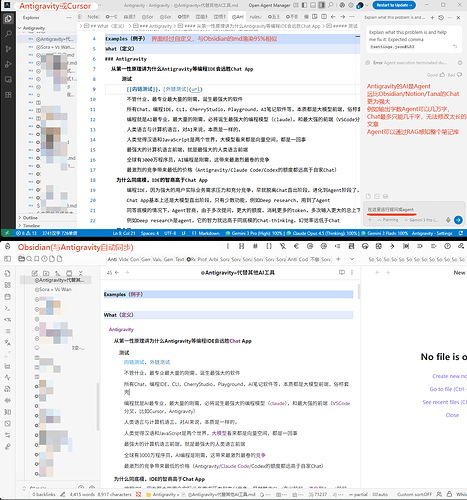Switch to the 'Text' tab in Obsidian
Image resolution: width=467 pixels, height=500 pixels.
tap(180, 259)
